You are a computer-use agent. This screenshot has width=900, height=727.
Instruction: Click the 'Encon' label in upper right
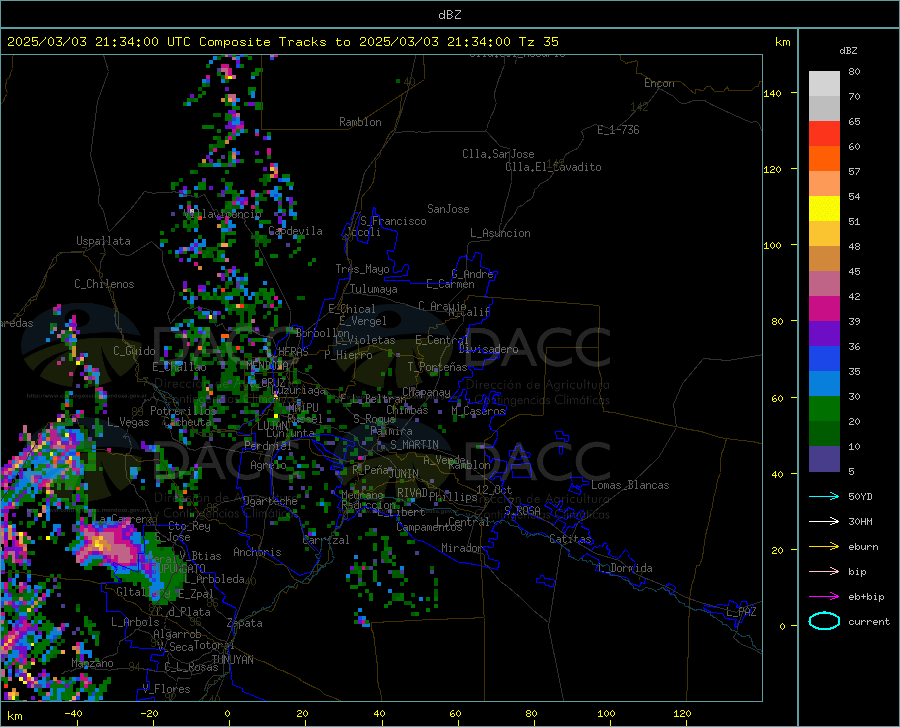659,83
